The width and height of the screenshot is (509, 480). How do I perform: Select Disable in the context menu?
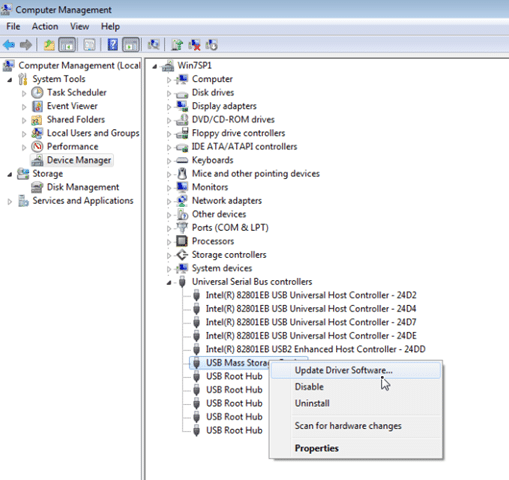pyautogui.click(x=309, y=387)
